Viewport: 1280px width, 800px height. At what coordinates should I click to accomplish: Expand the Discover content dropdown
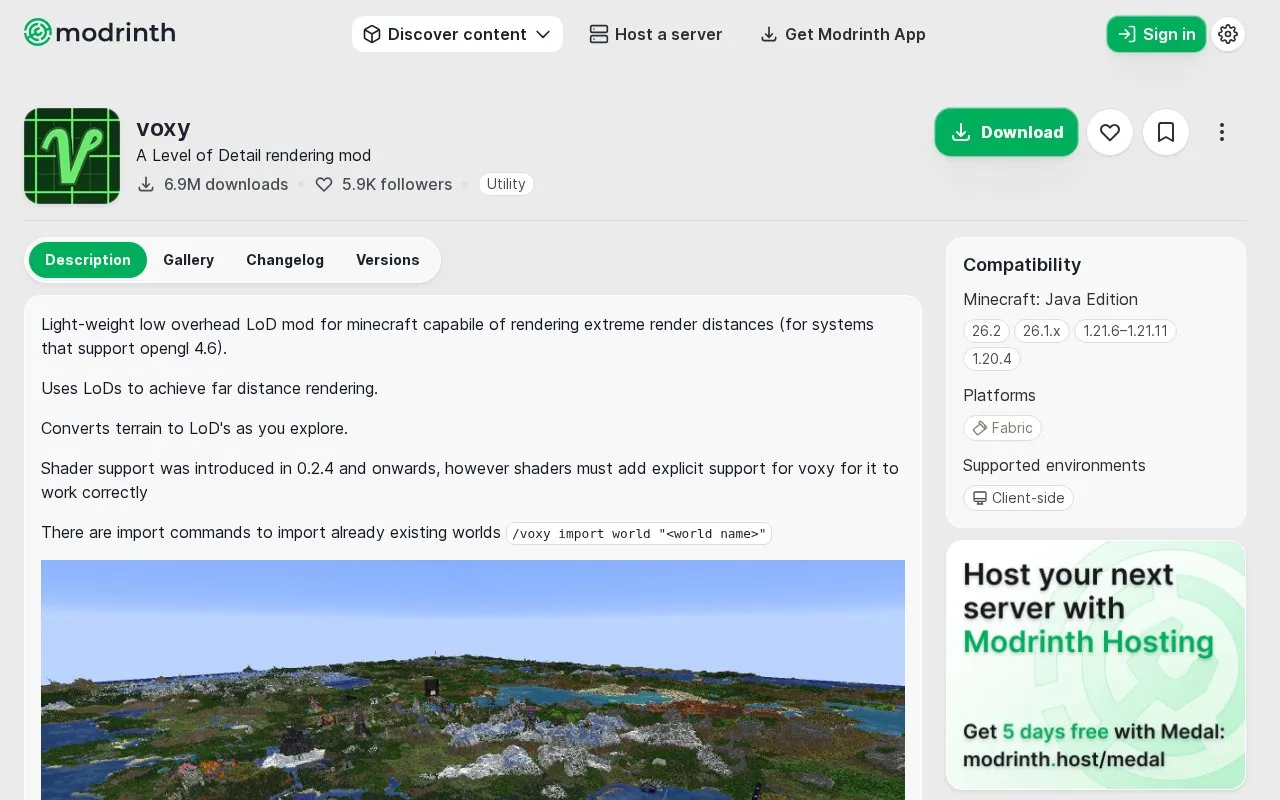tap(457, 34)
